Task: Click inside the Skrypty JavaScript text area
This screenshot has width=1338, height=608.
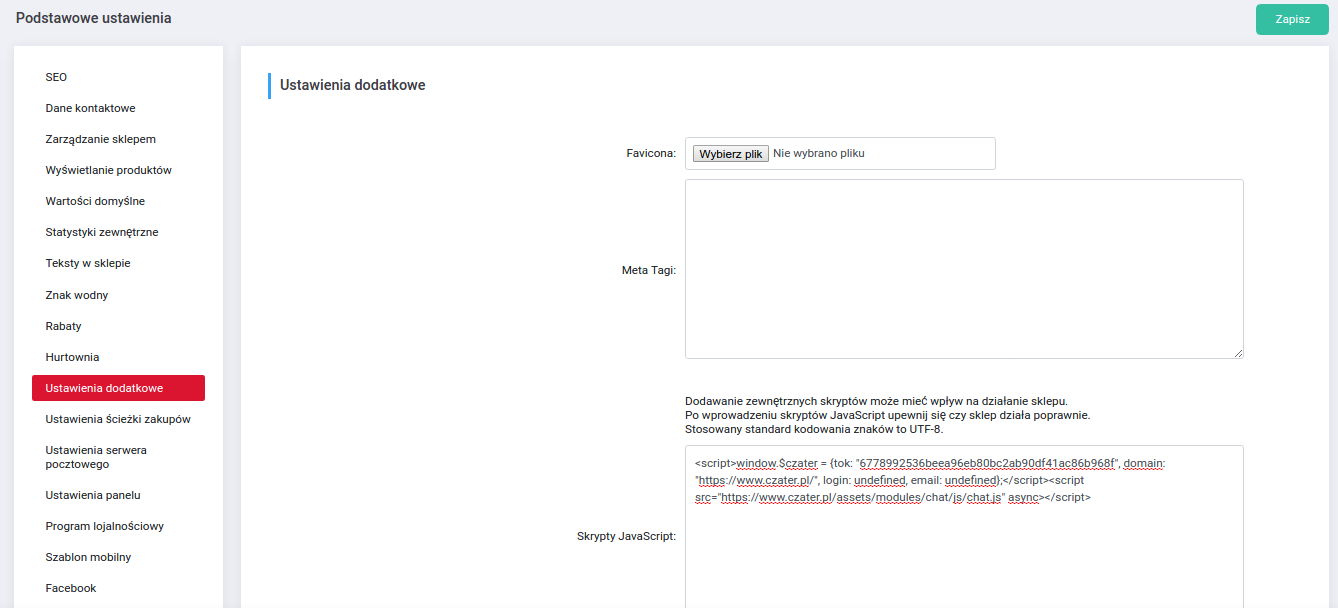Action: [x=964, y=527]
